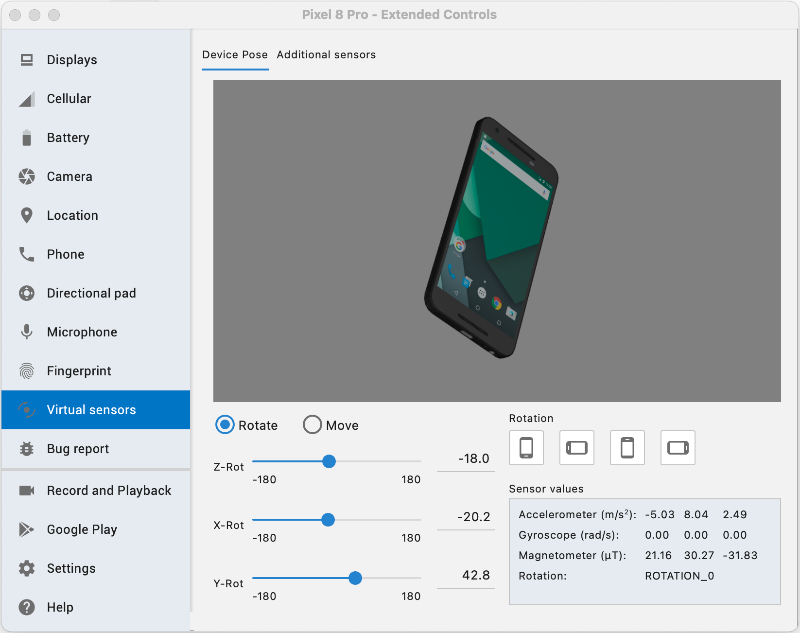Click accelerometer value 2.49

point(735,514)
